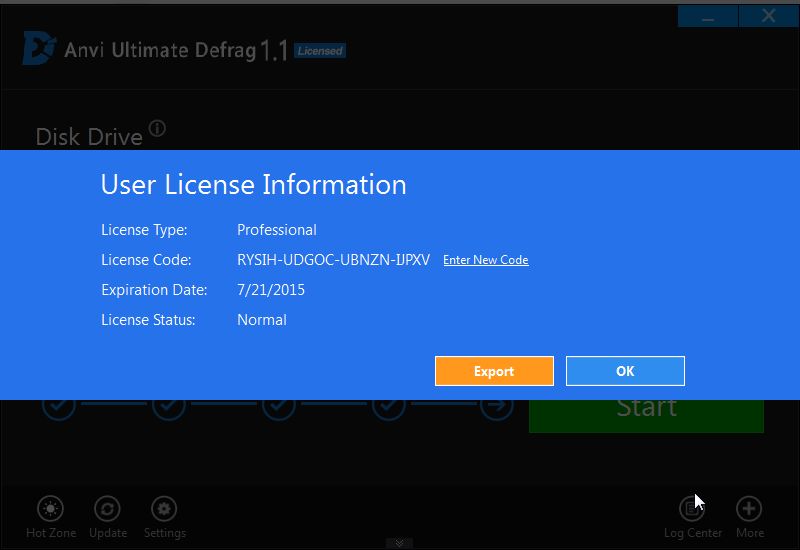Viewport: 800px width, 550px height.
Task: Click the Disk Drive info icon
Action: click(157, 128)
